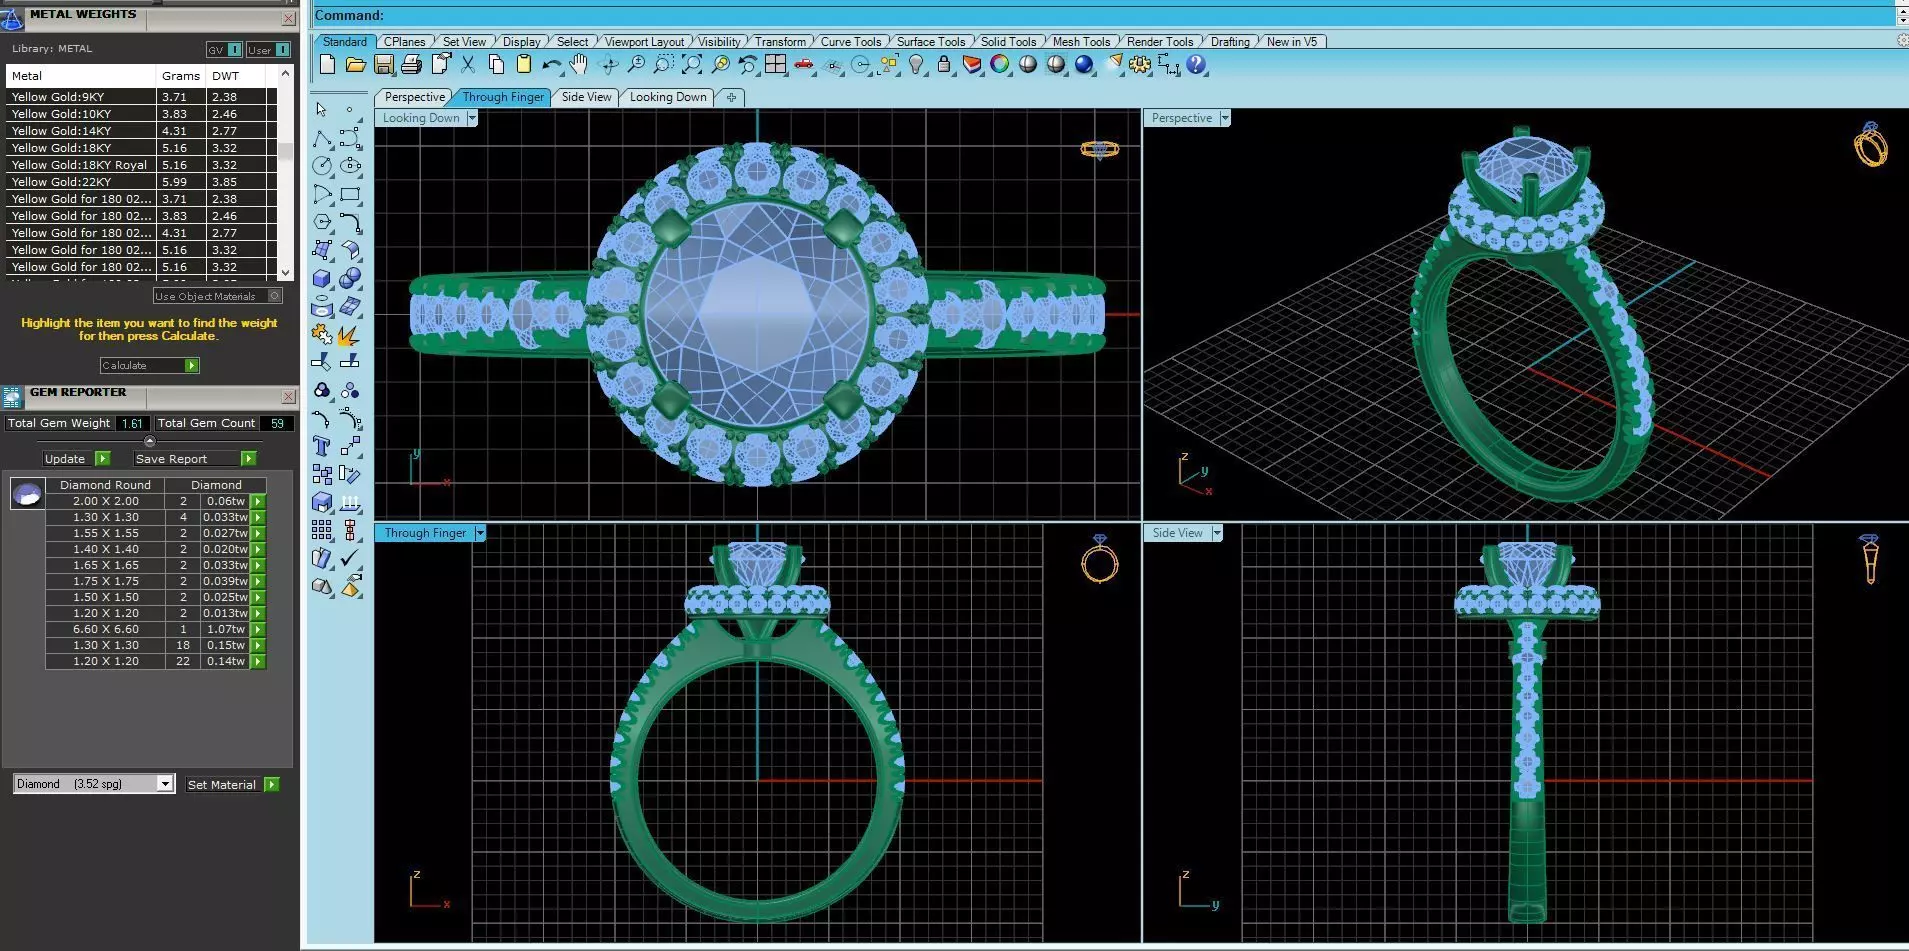Click the padlock lock objects icon
Screen dimensions: 1909x951
coord(944,65)
